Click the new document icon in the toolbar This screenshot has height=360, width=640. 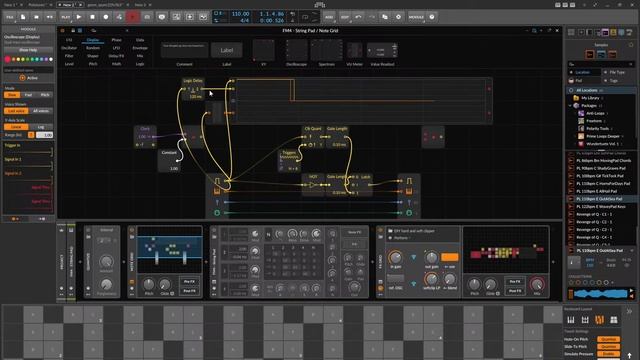click(23, 17)
